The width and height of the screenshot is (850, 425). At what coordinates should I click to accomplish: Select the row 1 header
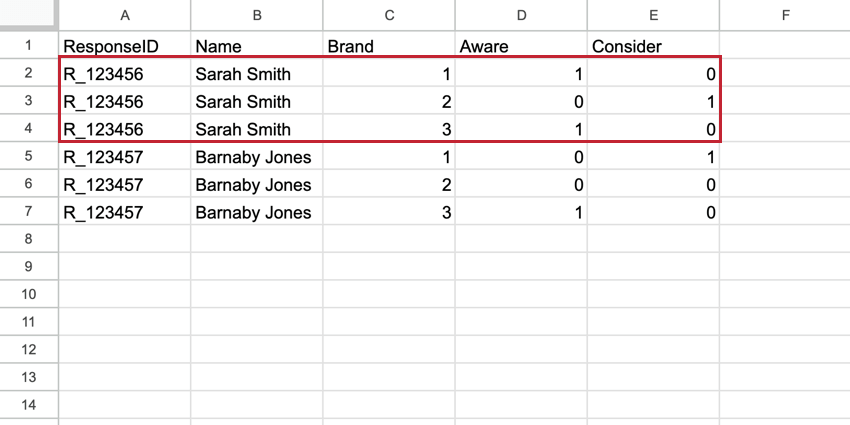(x=29, y=46)
